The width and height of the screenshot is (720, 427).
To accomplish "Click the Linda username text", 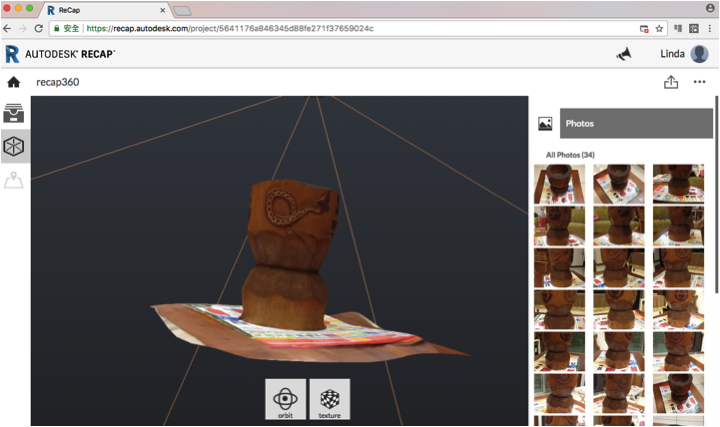I will (672, 54).
